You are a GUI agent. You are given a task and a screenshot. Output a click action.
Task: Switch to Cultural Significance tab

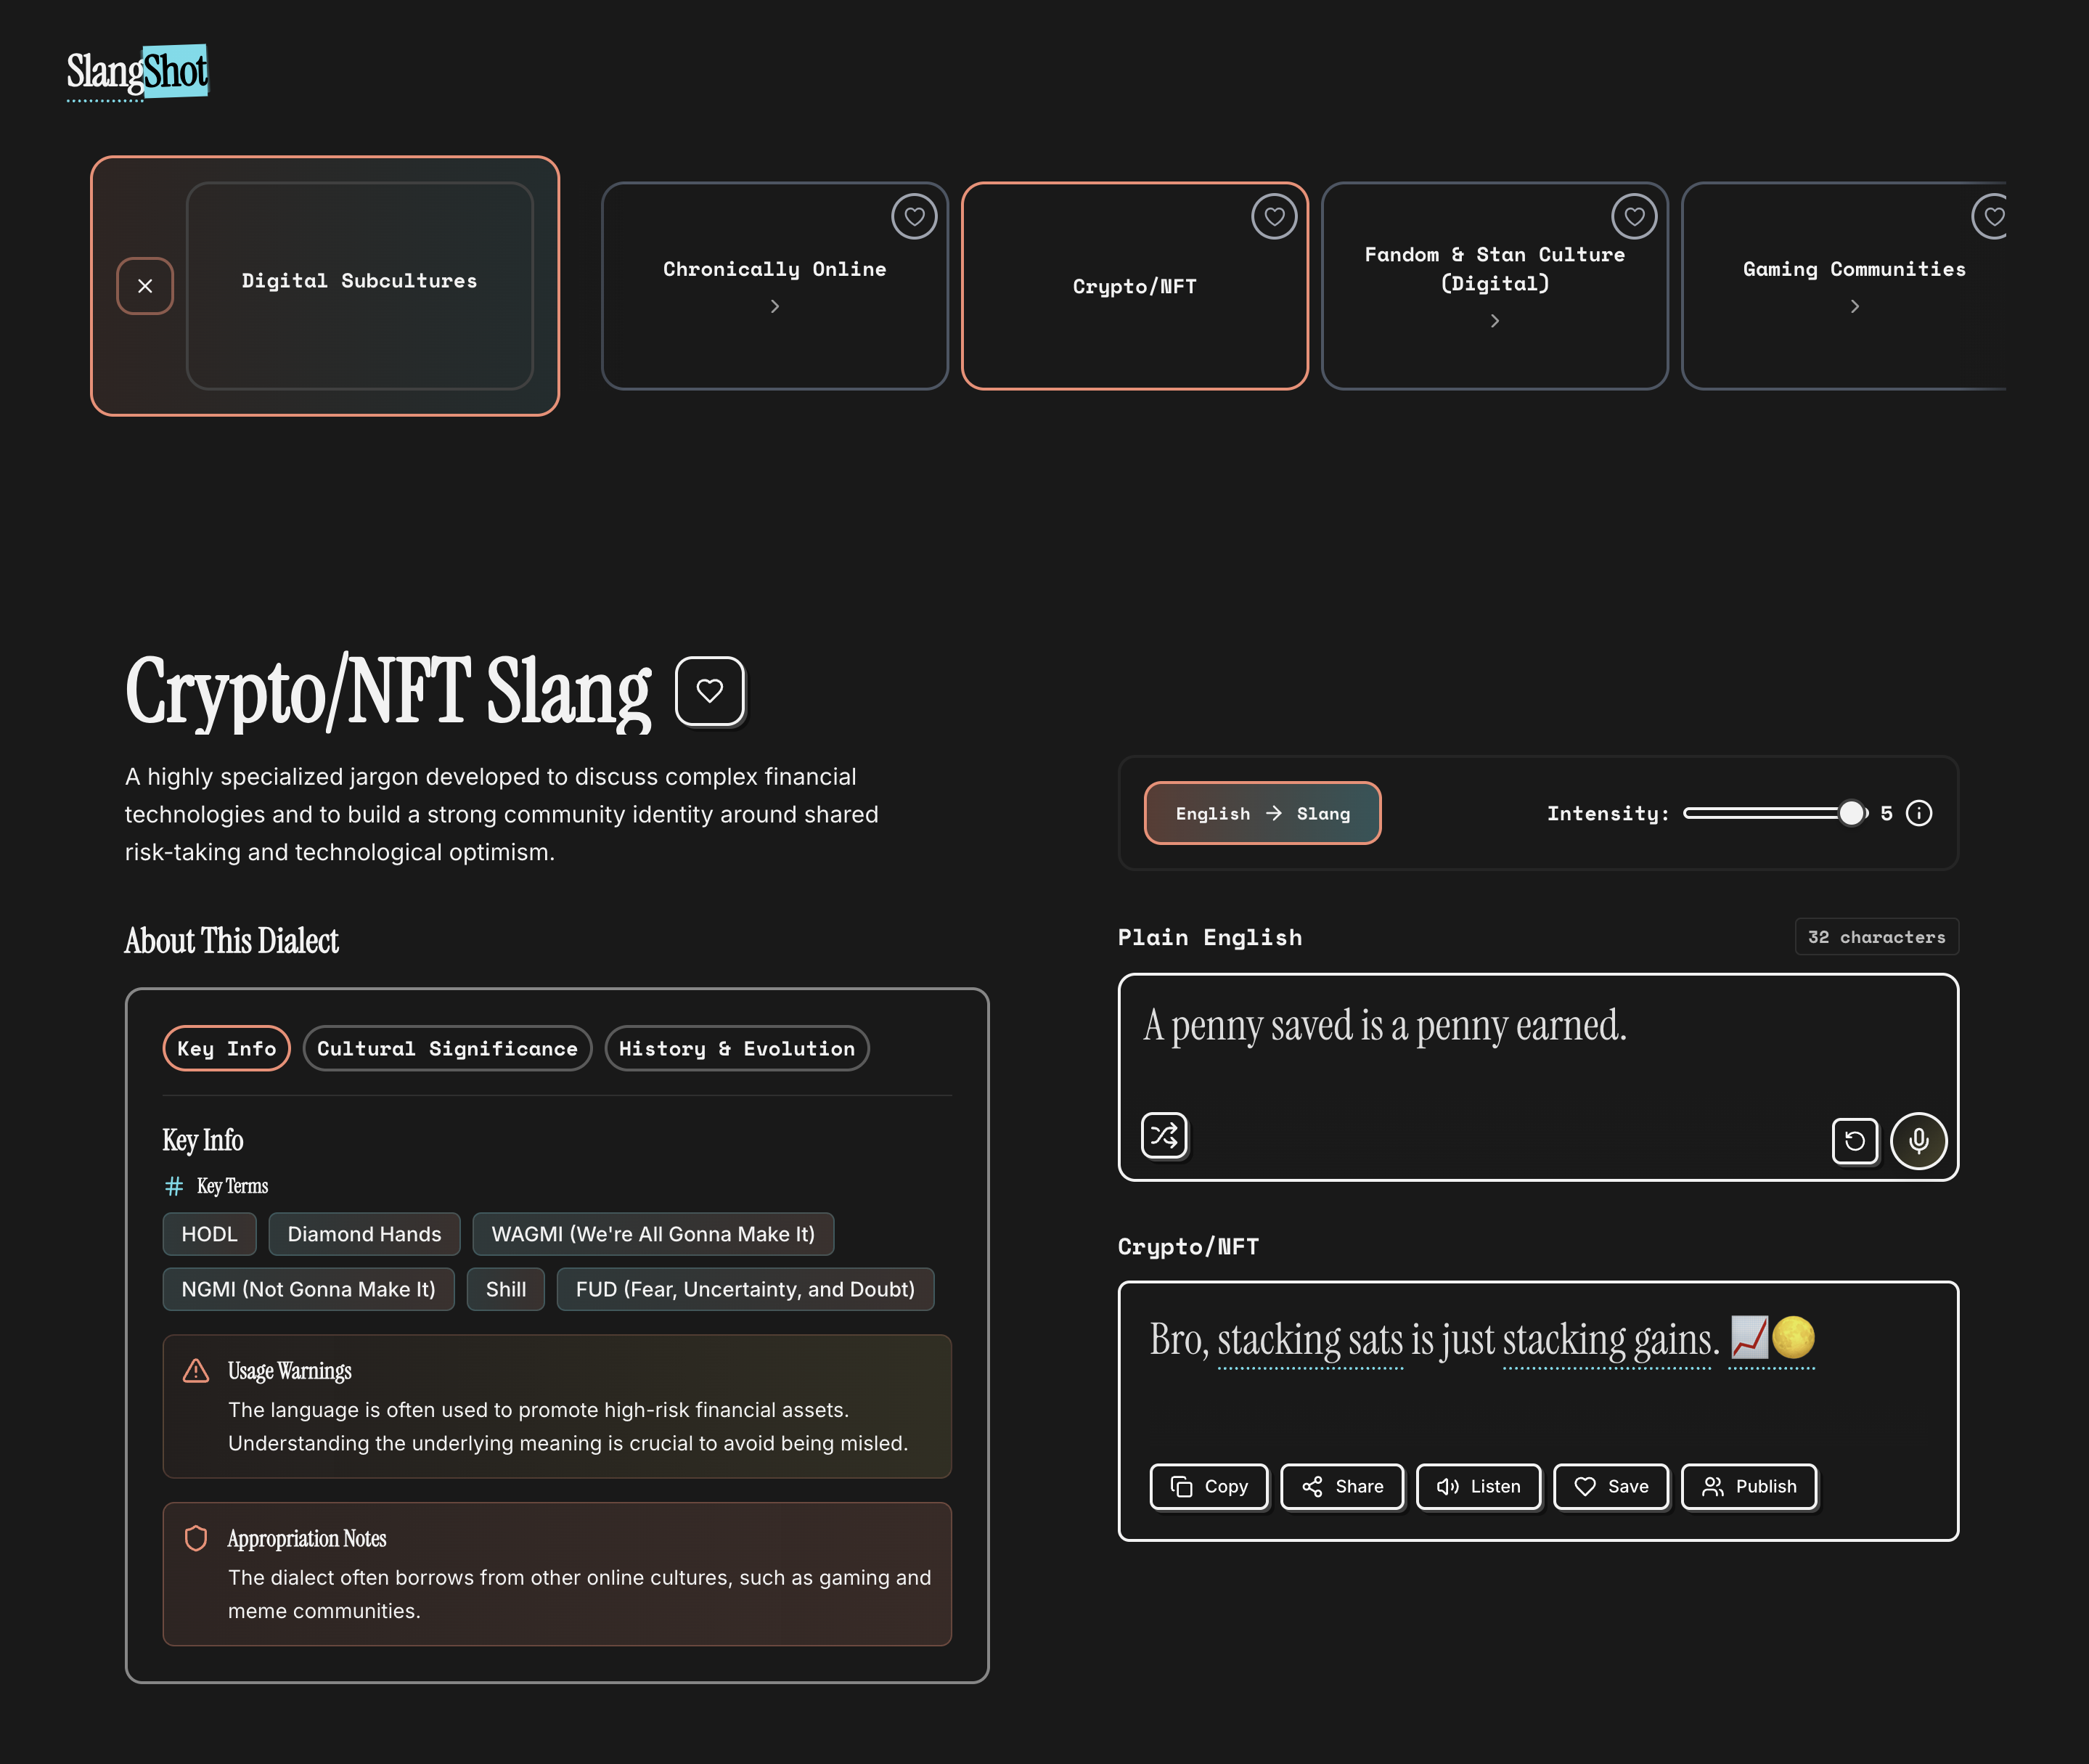tap(447, 1048)
